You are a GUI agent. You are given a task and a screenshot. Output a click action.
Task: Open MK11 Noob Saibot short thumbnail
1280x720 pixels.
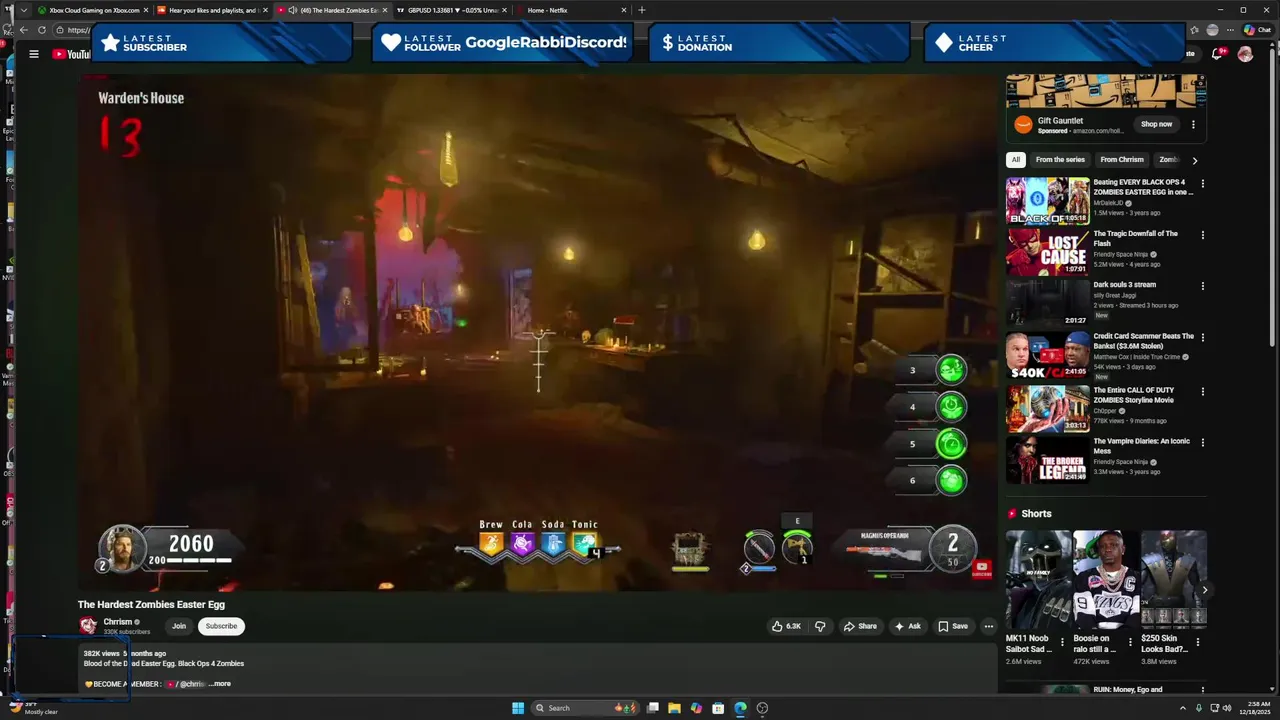1036,579
